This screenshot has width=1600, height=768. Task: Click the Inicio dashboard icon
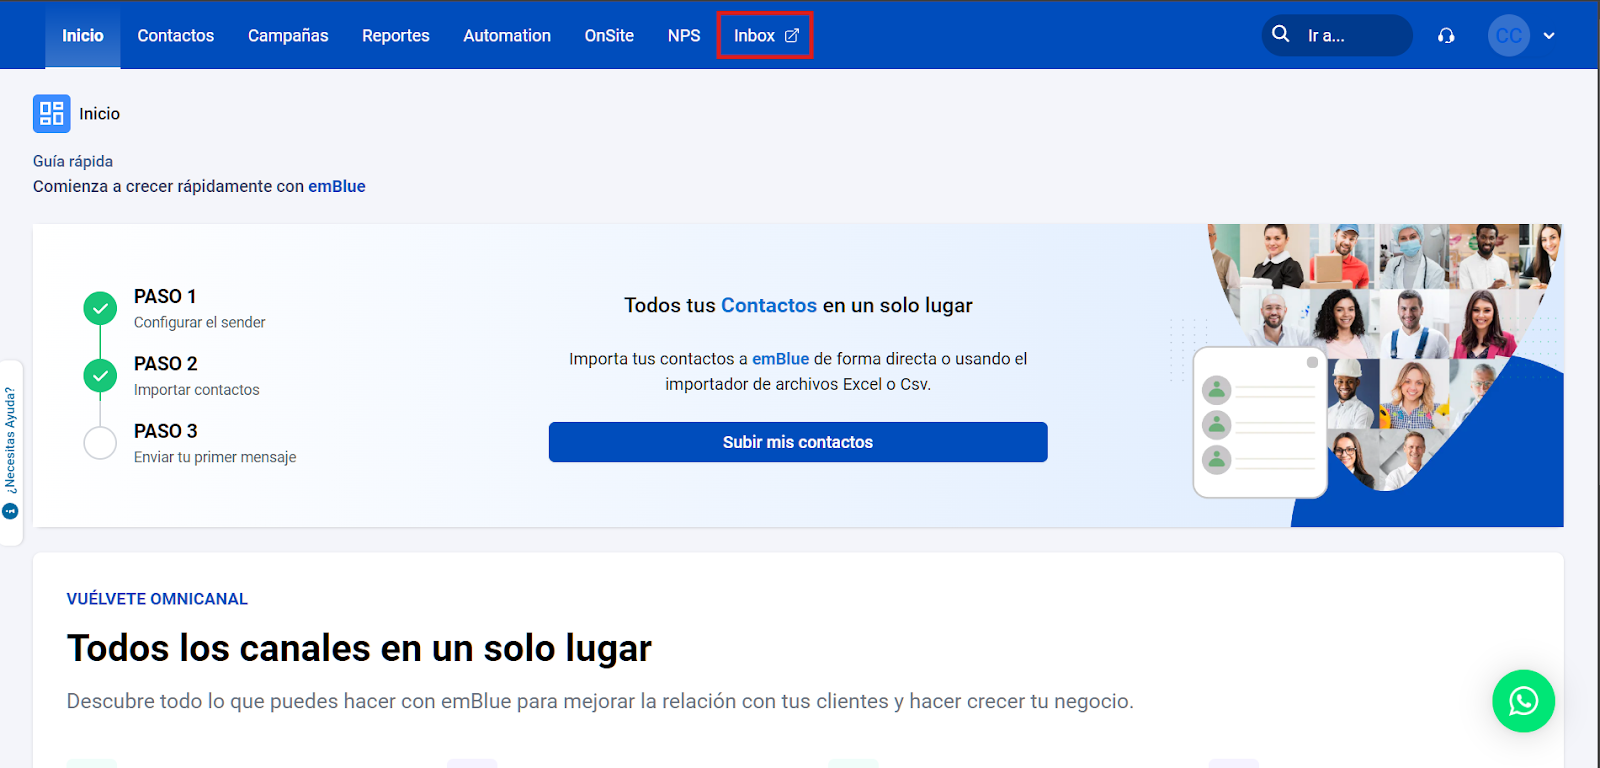click(x=52, y=114)
